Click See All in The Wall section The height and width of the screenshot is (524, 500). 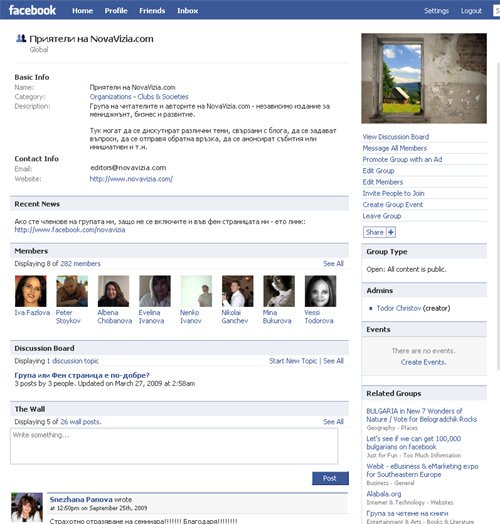[x=333, y=422]
